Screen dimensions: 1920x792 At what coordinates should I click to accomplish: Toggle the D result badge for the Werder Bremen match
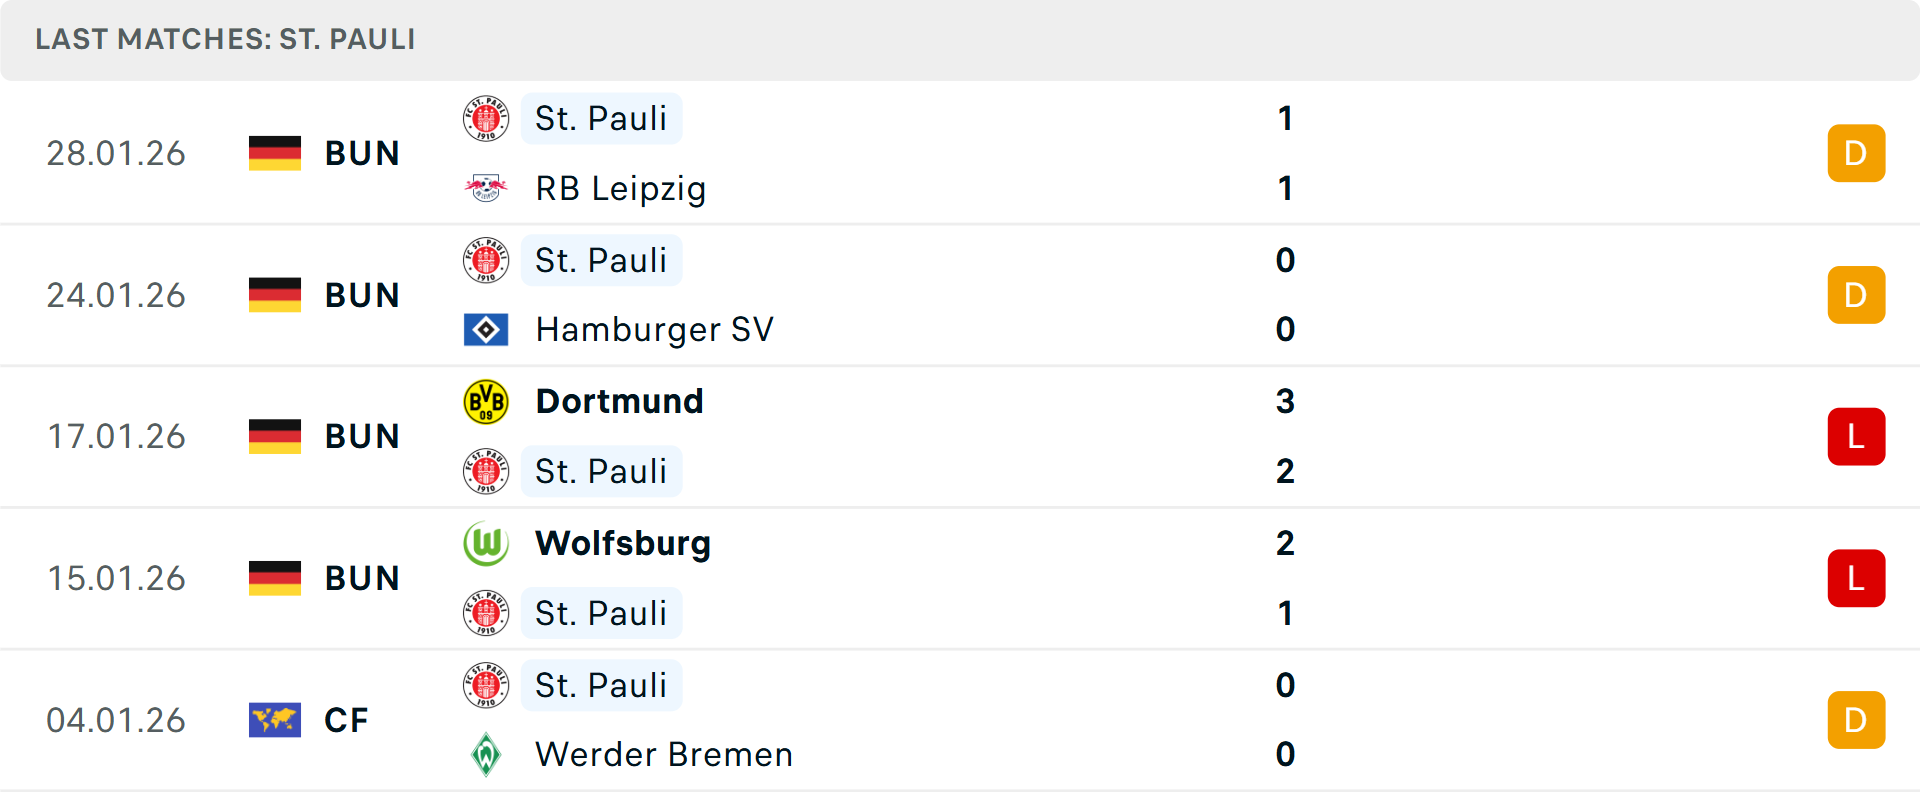pos(1856,719)
